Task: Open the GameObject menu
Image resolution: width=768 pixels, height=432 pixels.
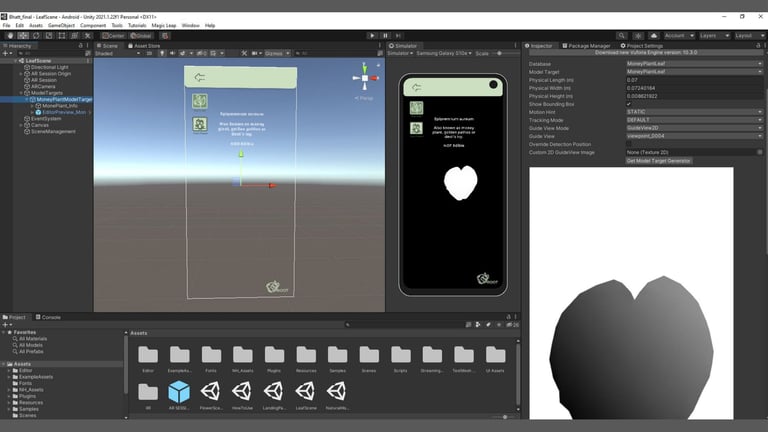Action: click(61, 25)
